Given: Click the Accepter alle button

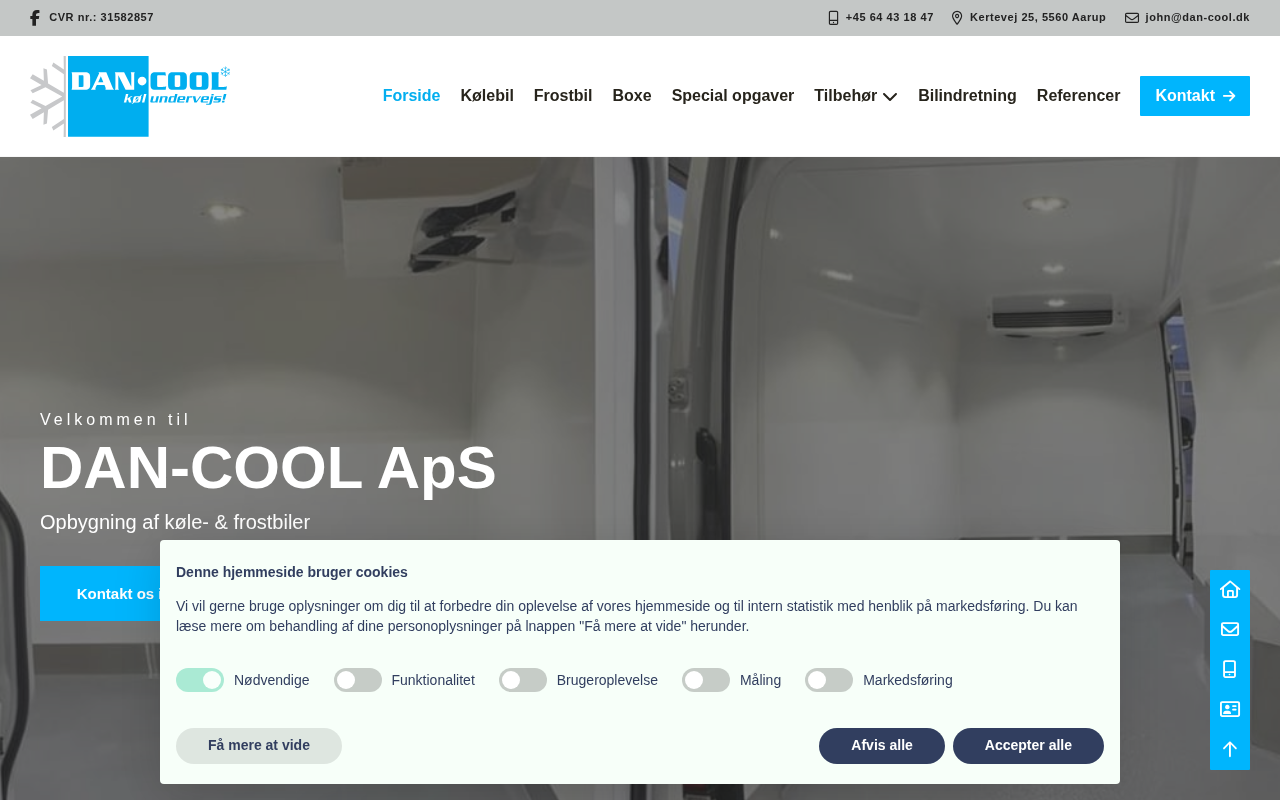Looking at the screenshot, I should [1028, 746].
